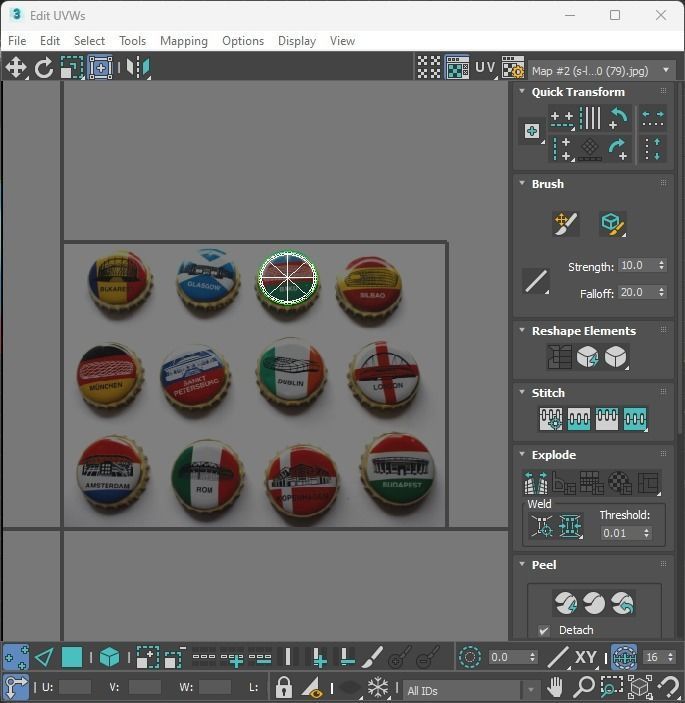Enable Edge sub-object mode
Screen dimensions: 685x703
coord(44,657)
